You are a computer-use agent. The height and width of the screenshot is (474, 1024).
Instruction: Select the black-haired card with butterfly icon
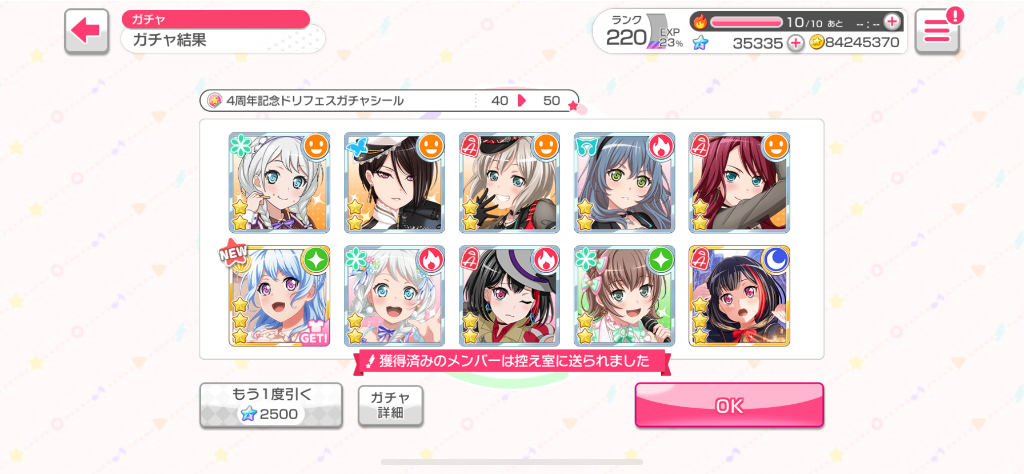coord(394,182)
